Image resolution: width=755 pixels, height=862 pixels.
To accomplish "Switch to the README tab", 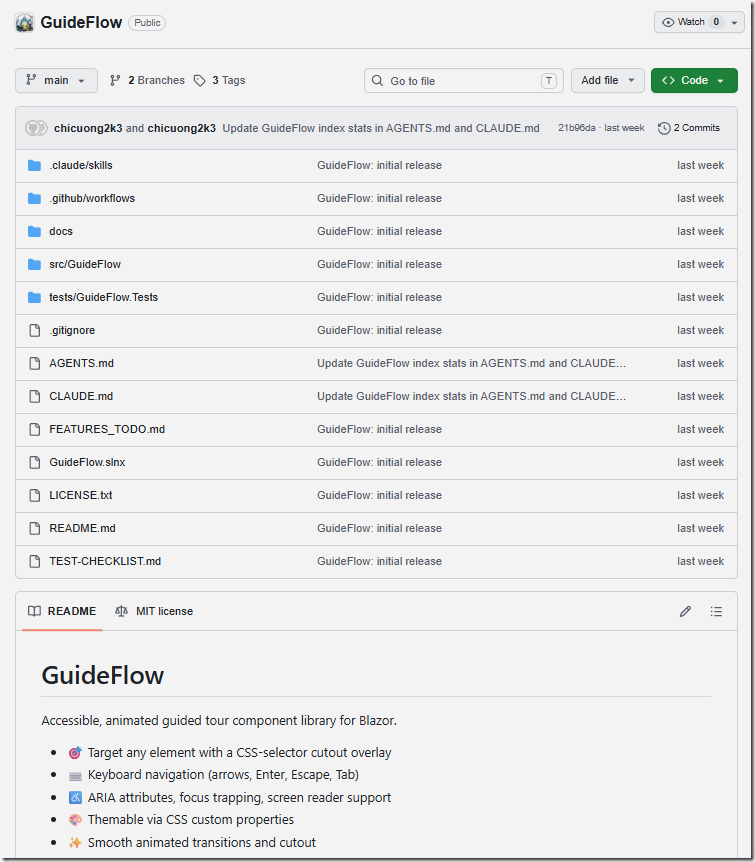I will pyautogui.click(x=62, y=611).
